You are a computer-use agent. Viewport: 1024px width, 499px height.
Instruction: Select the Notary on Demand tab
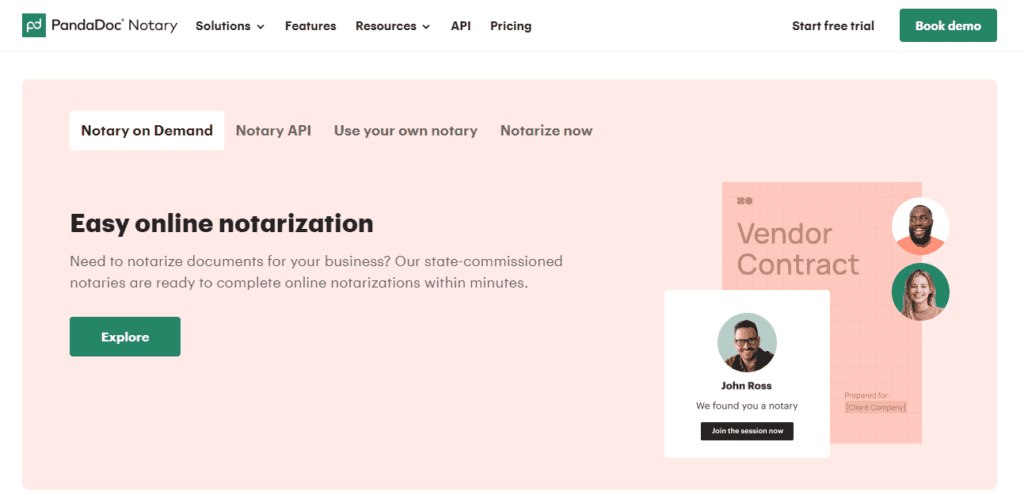(x=147, y=131)
